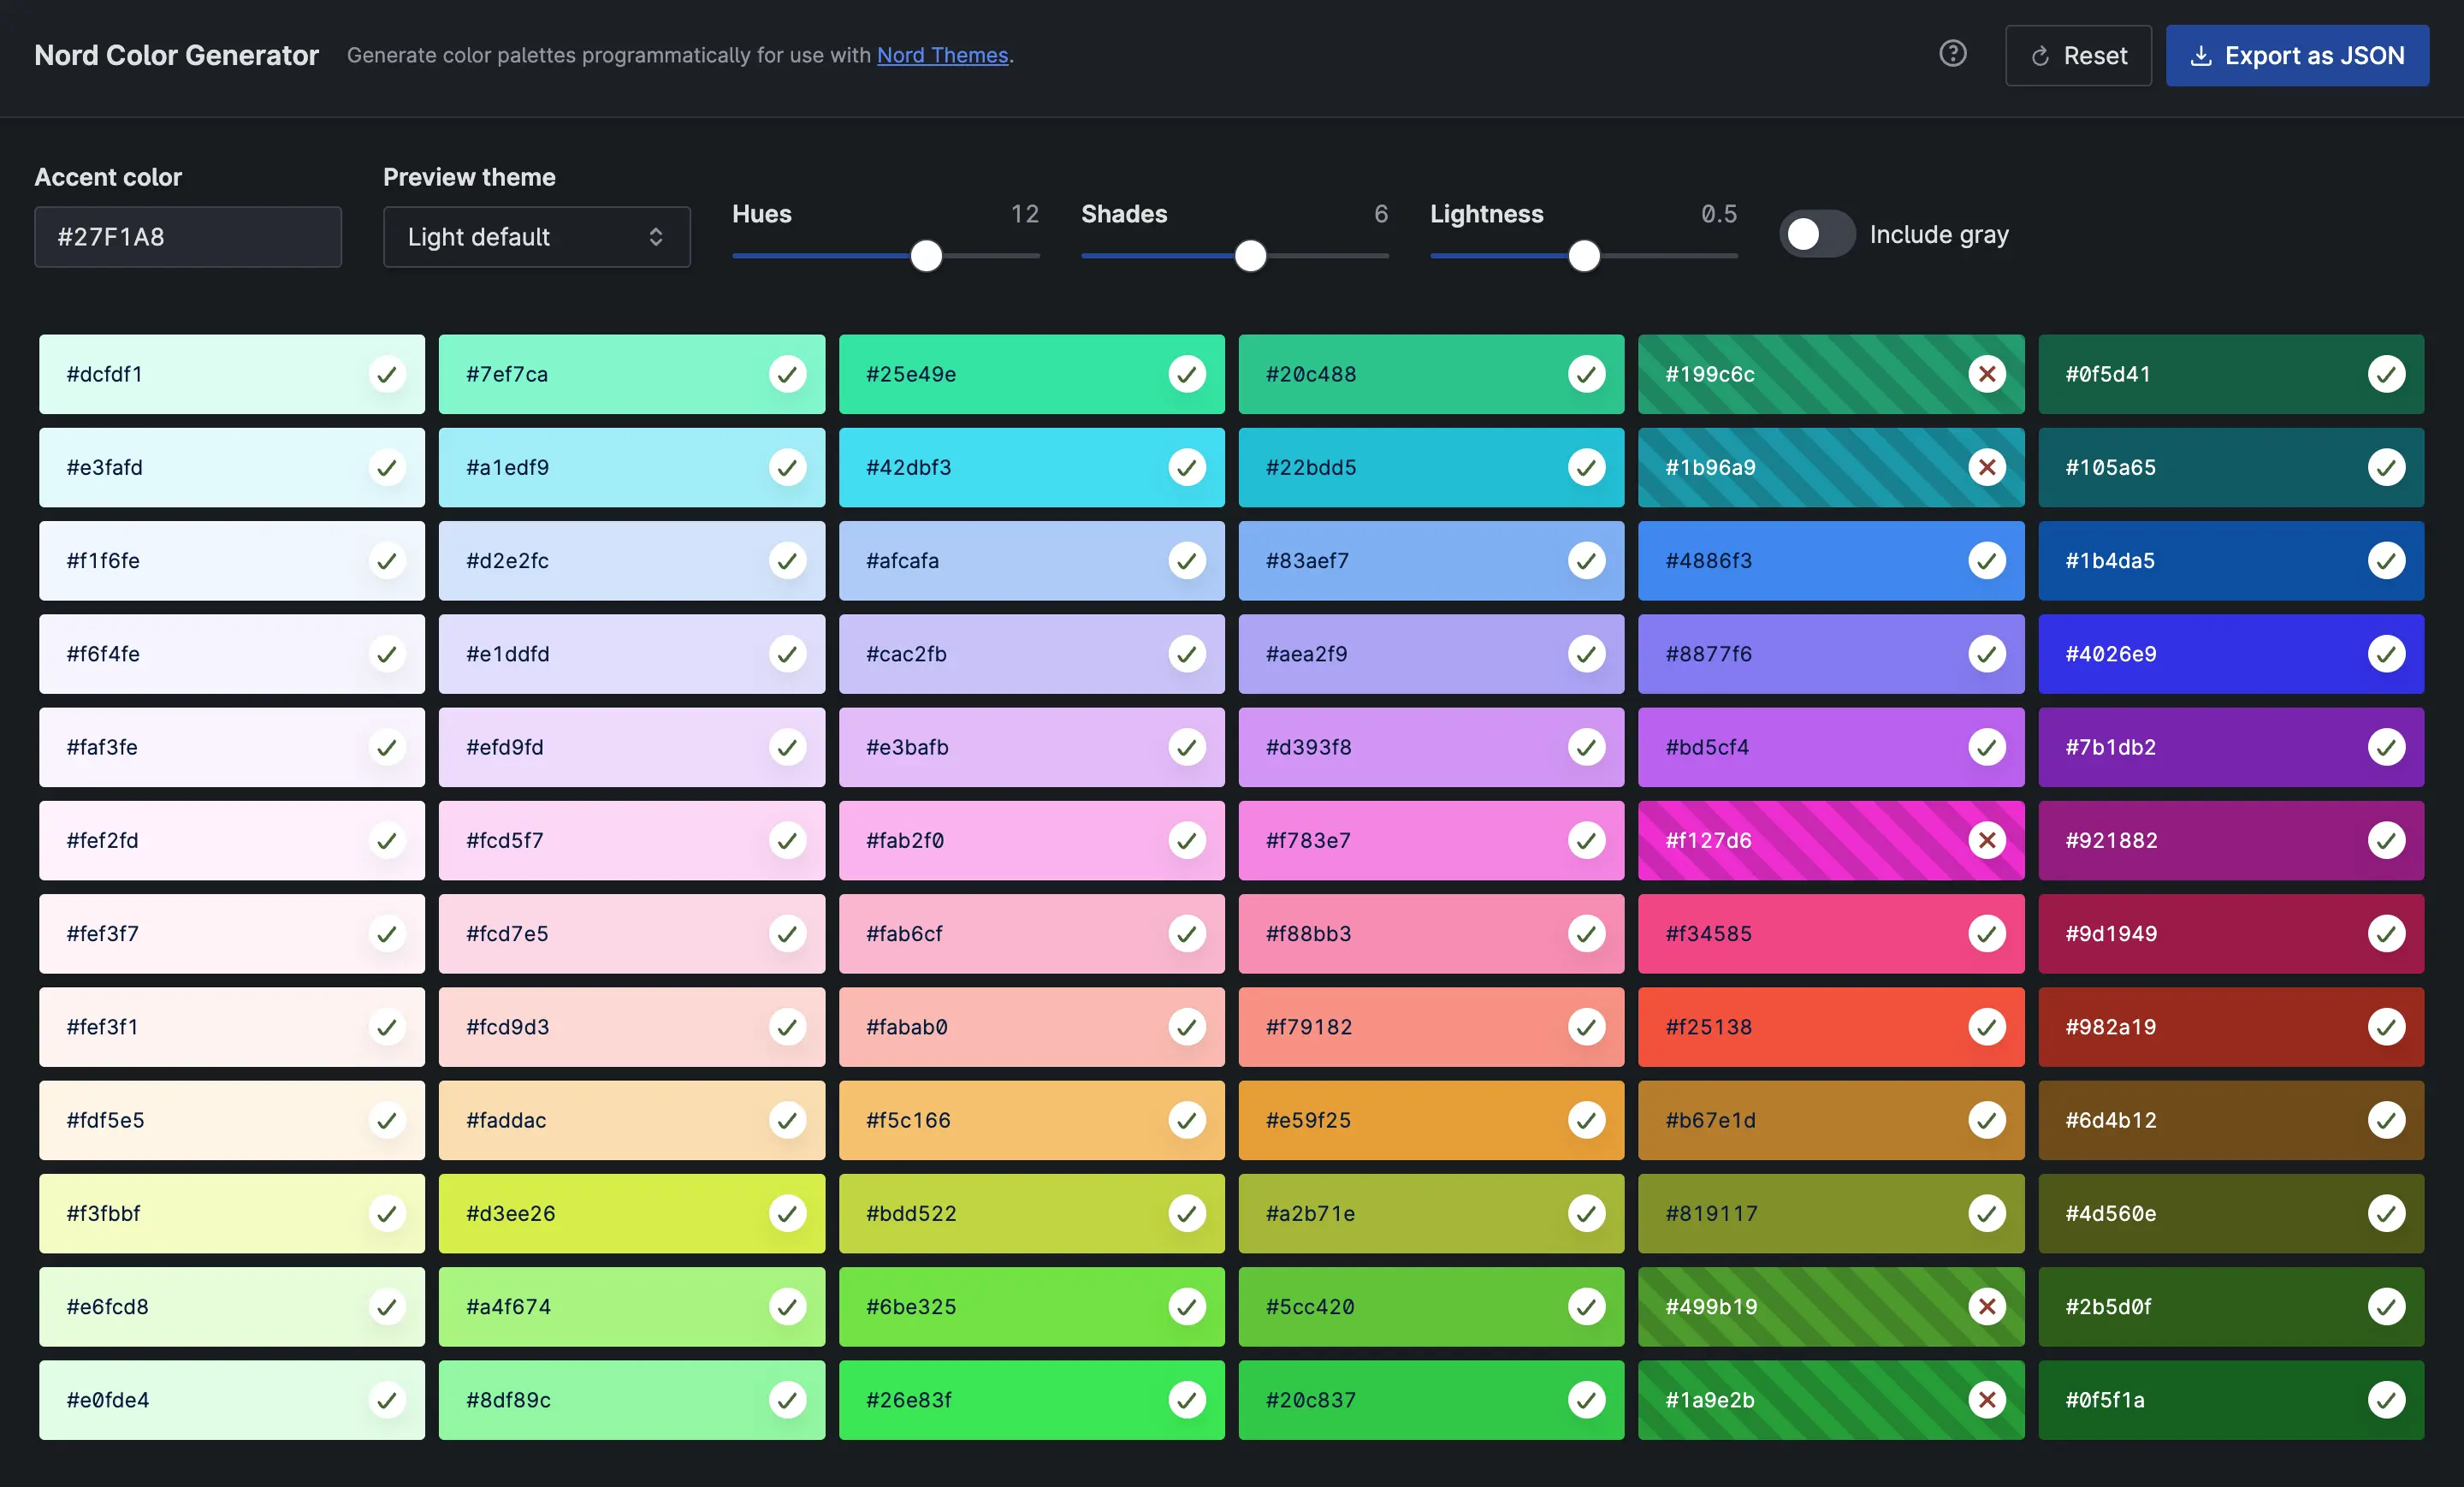Image resolution: width=2464 pixels, height=1487 pixels.
Task: Click the Light default dropdown chevrons
Action: 656,237
